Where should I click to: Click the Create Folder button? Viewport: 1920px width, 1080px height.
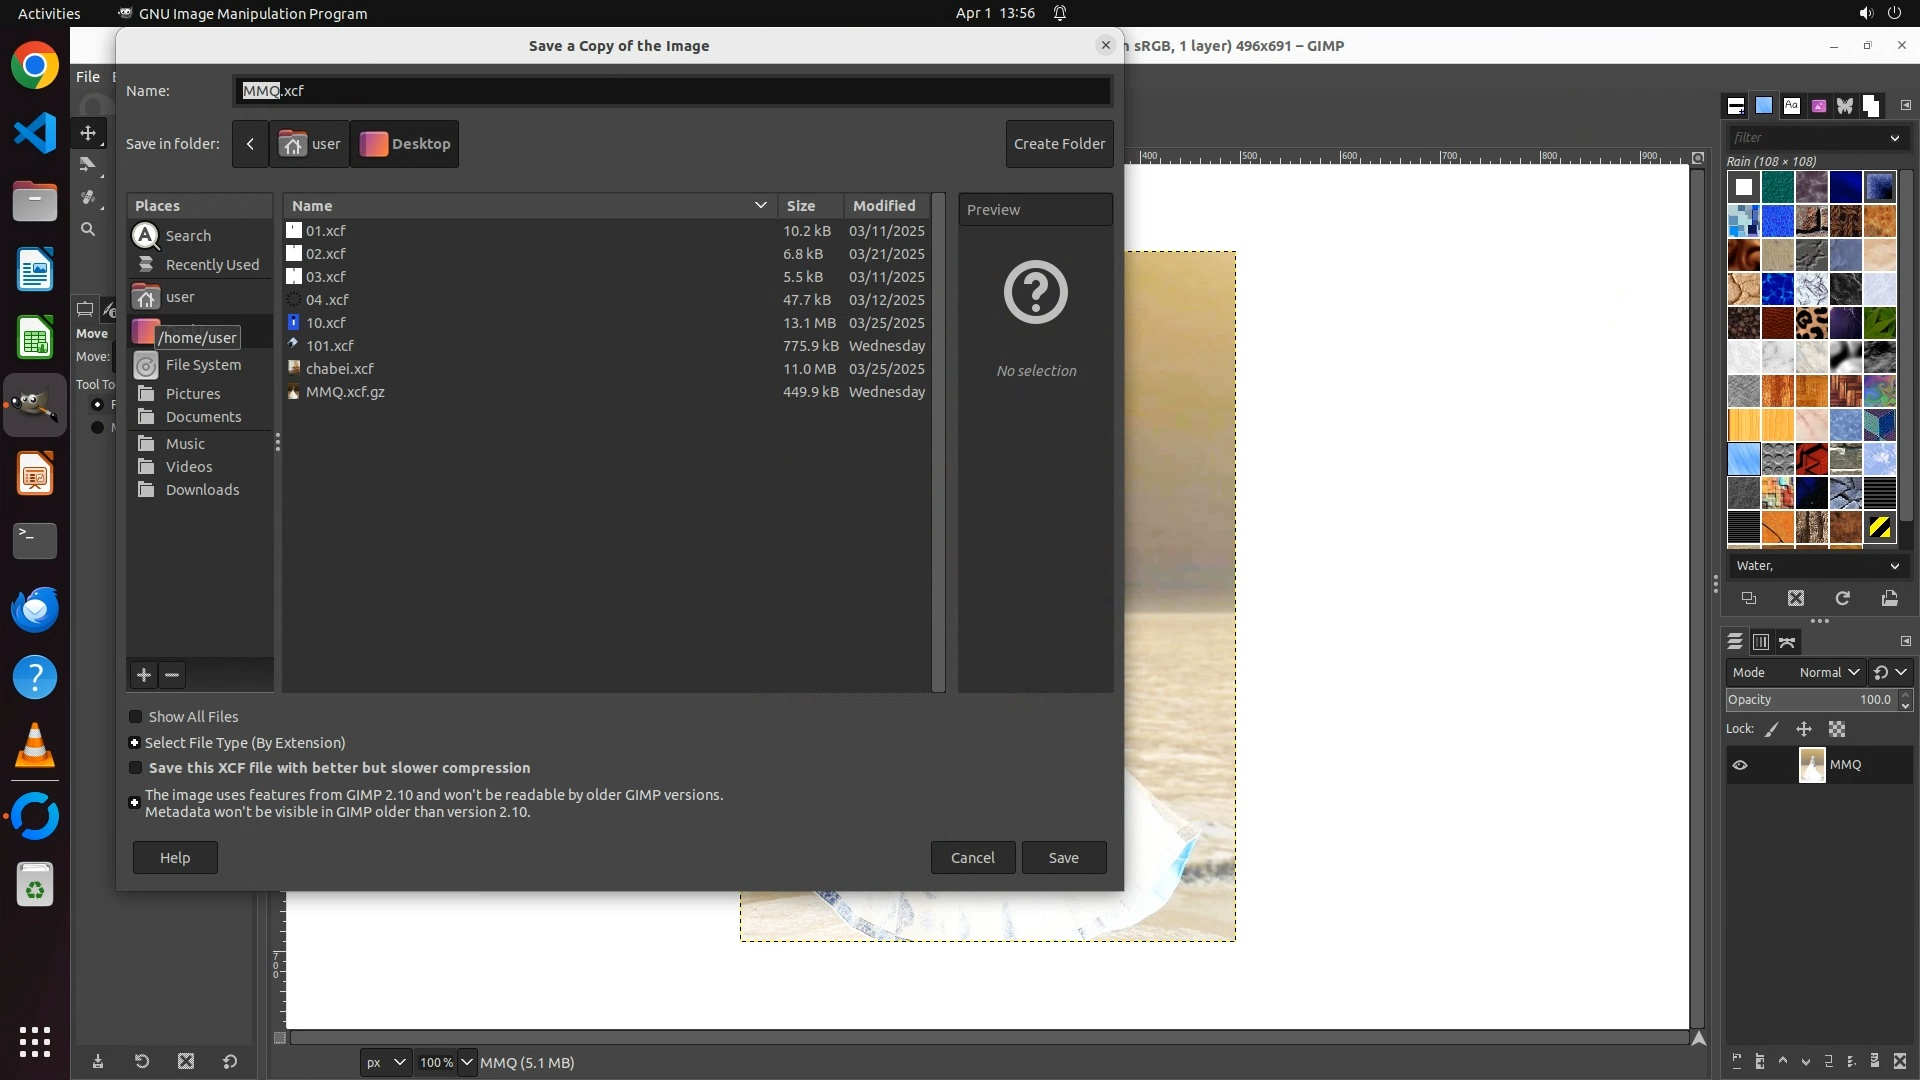1059,144
